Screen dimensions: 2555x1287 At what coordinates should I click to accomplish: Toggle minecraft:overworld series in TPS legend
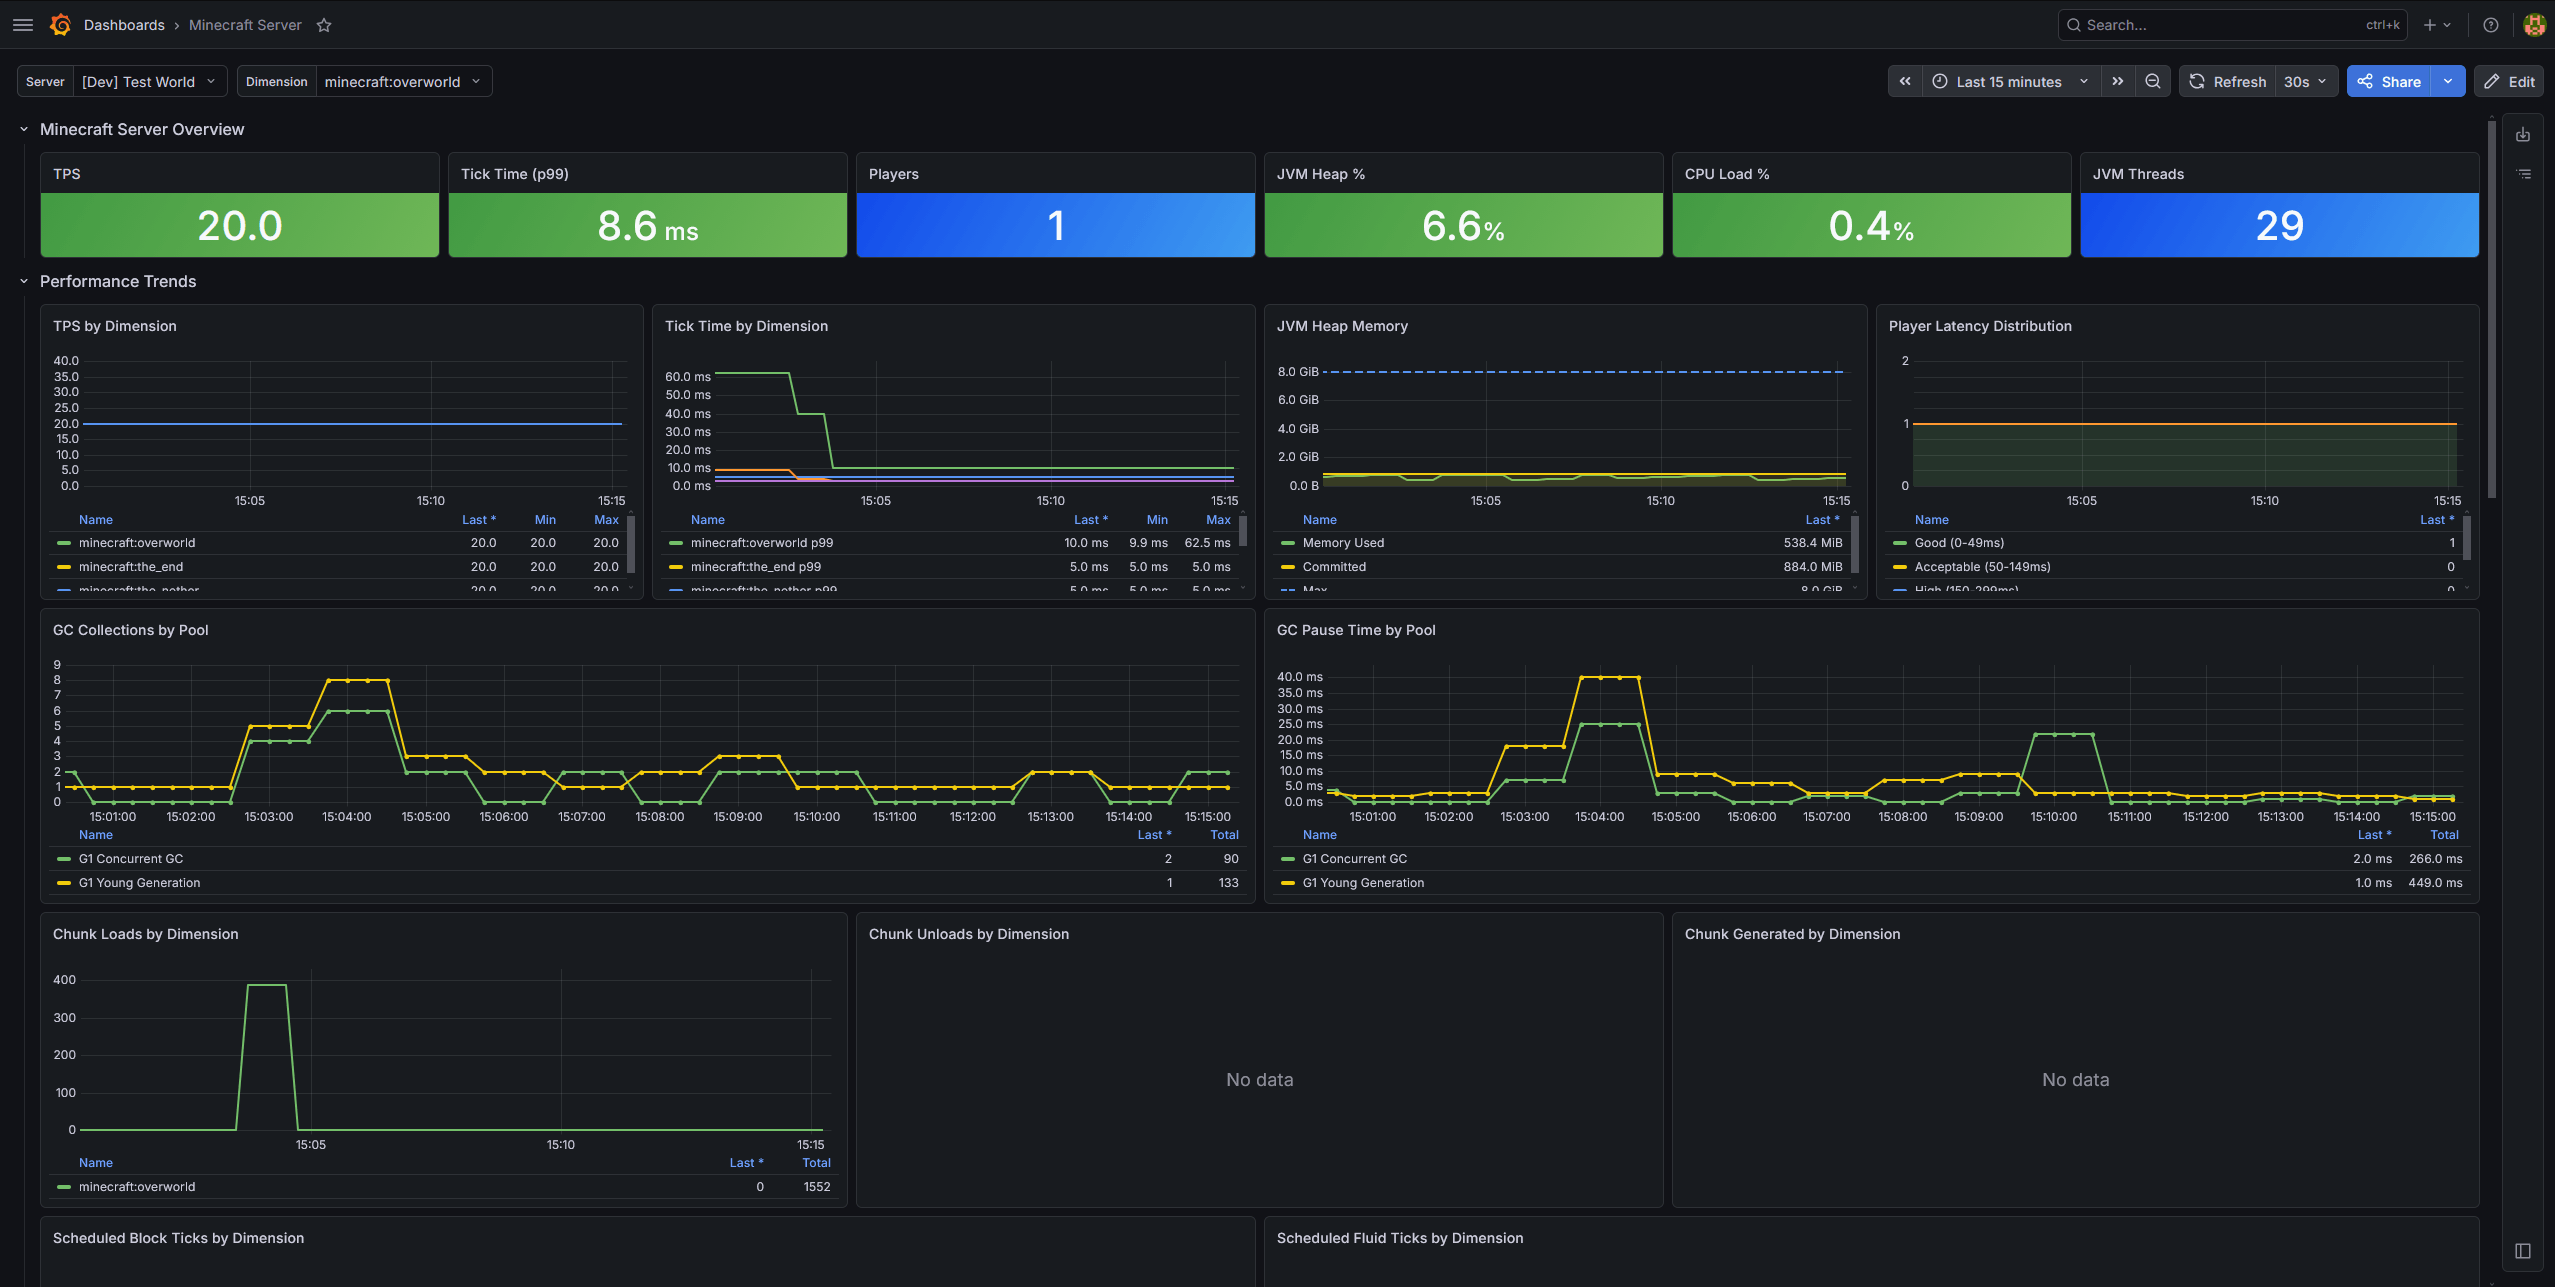137,543
